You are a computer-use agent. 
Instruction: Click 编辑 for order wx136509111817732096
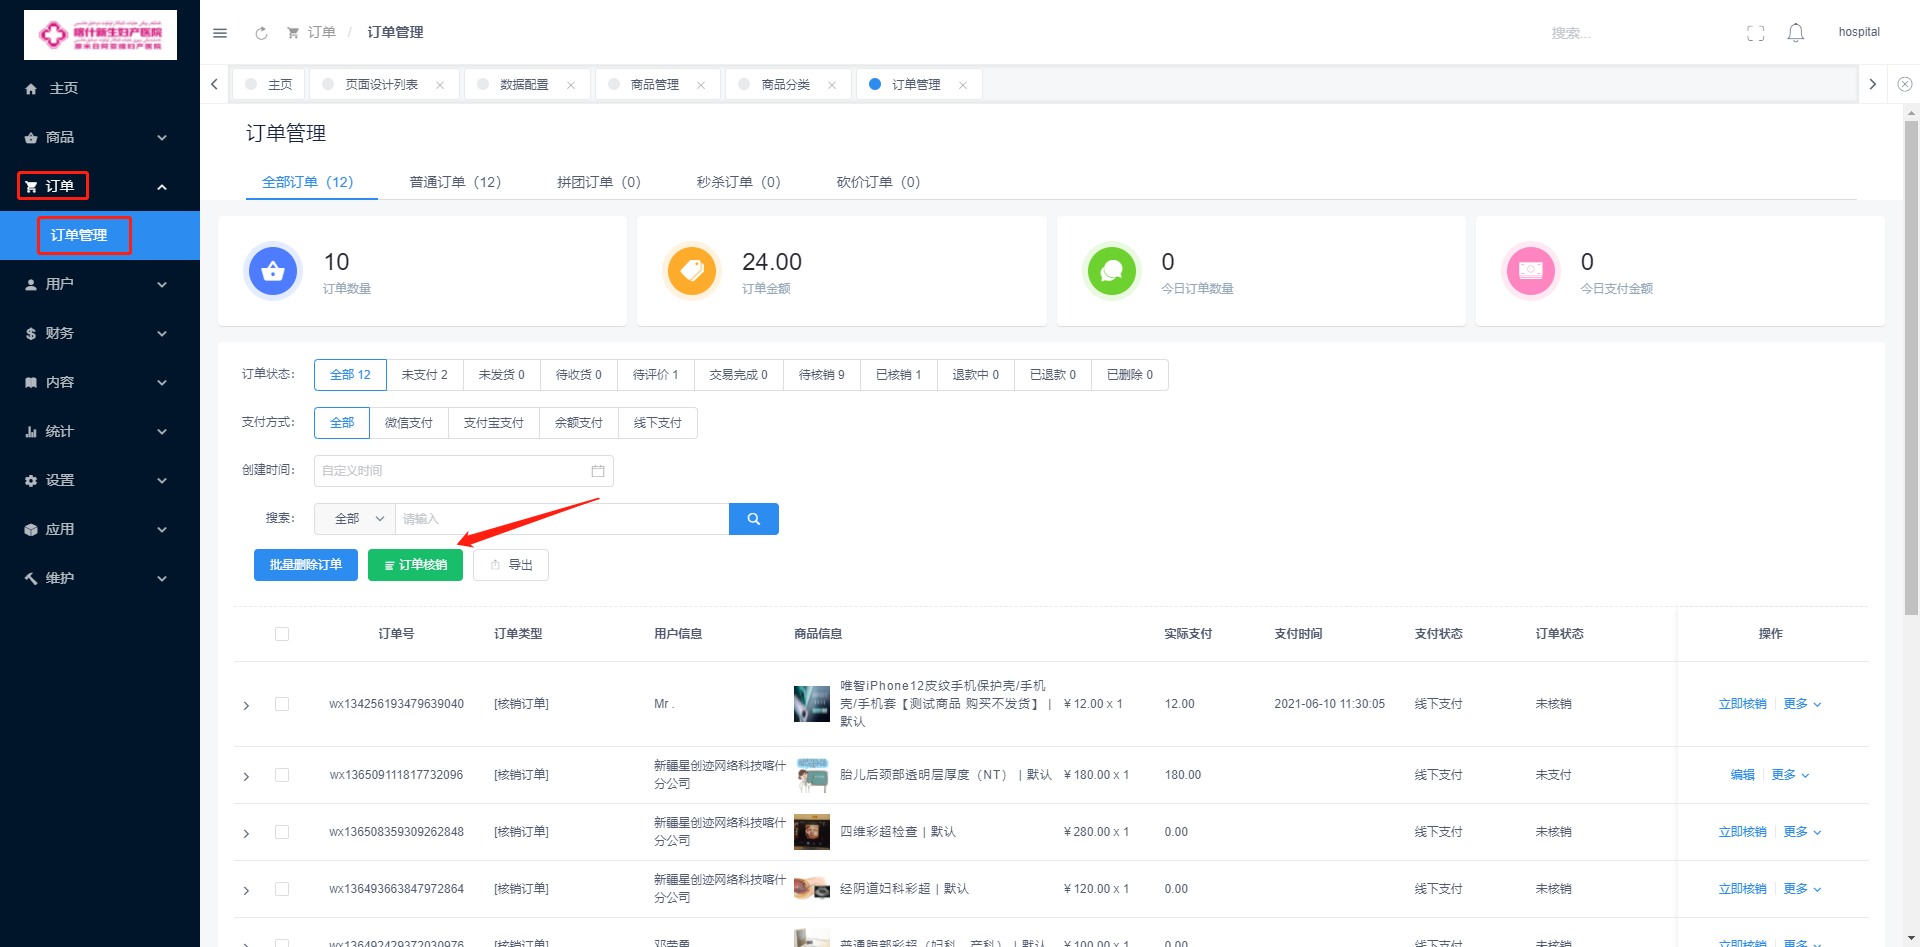point(1743,775)
